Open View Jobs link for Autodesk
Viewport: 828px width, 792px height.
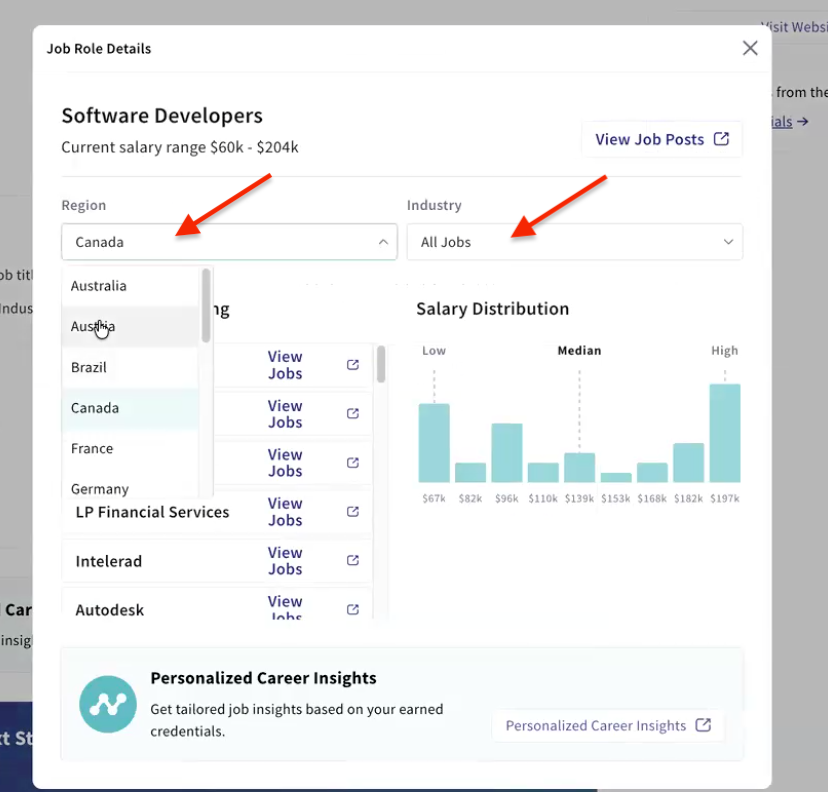click(285, 607)
